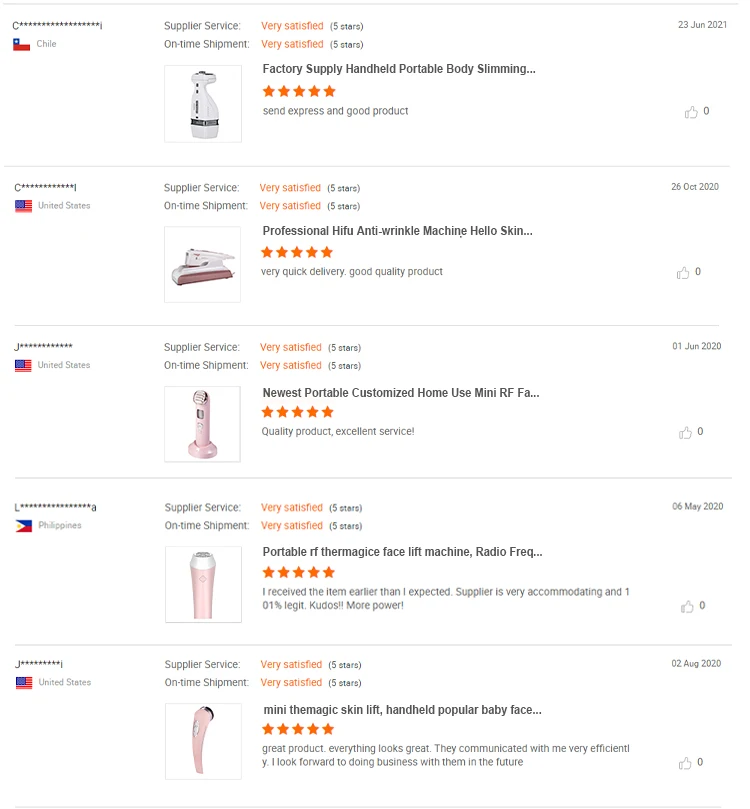Like the Philippines buyer's review with thumbs-up
The image size is (750, 809).
(x=687, y=606)
